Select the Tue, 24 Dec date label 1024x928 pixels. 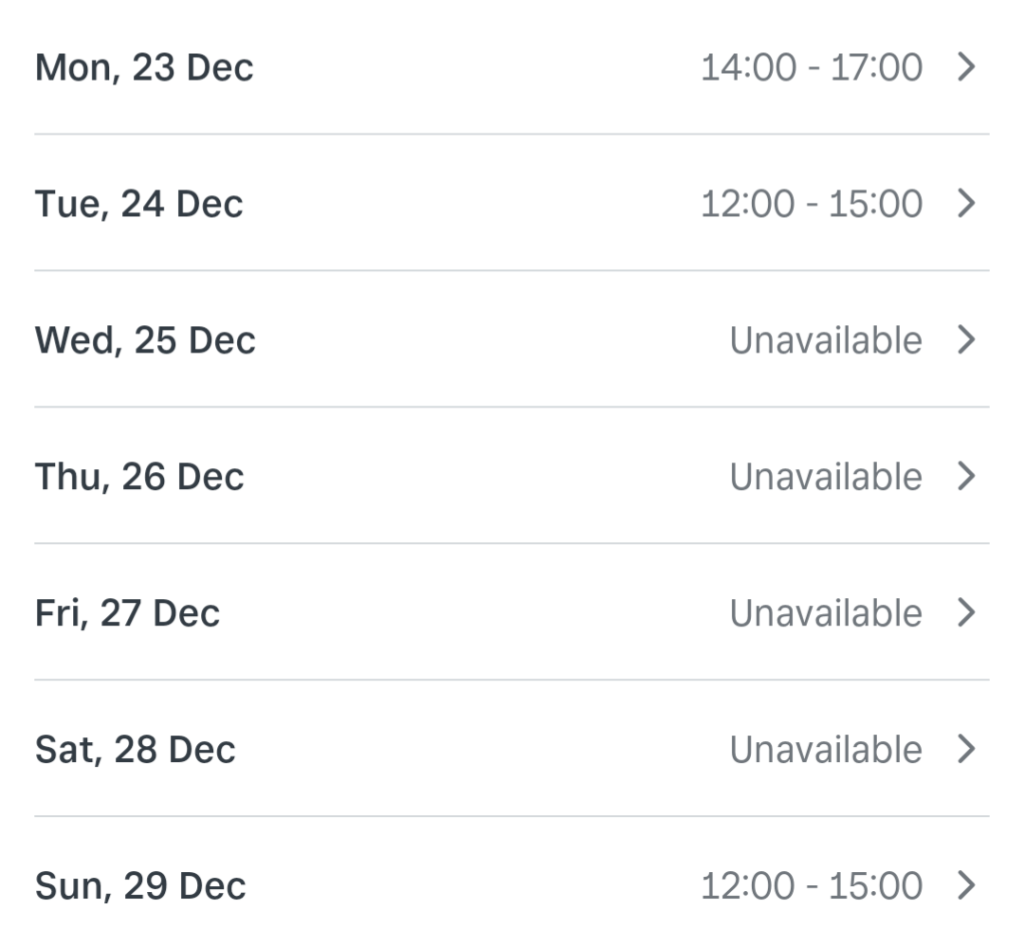139,204
